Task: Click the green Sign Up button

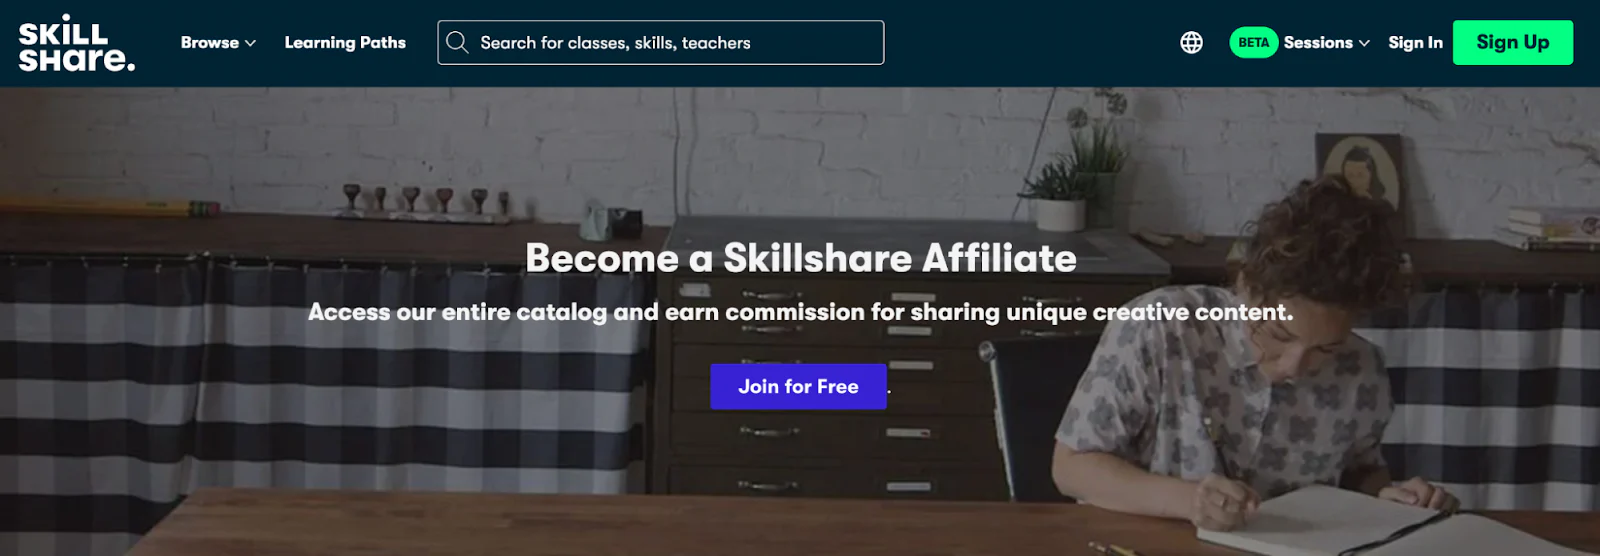Action: (1512, 42)
